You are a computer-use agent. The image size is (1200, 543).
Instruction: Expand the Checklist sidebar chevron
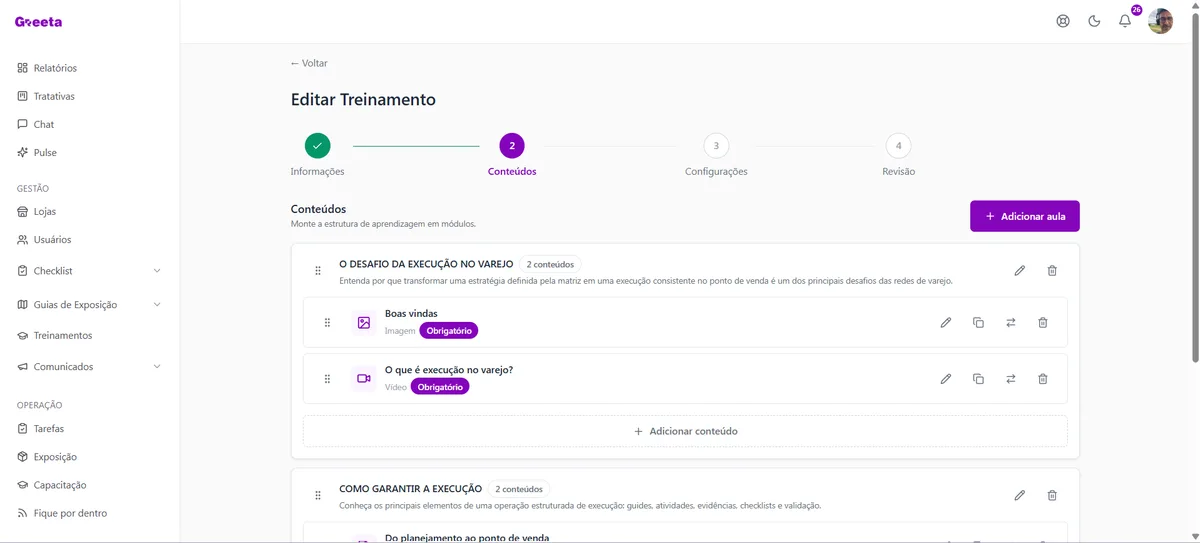[157, 271]
